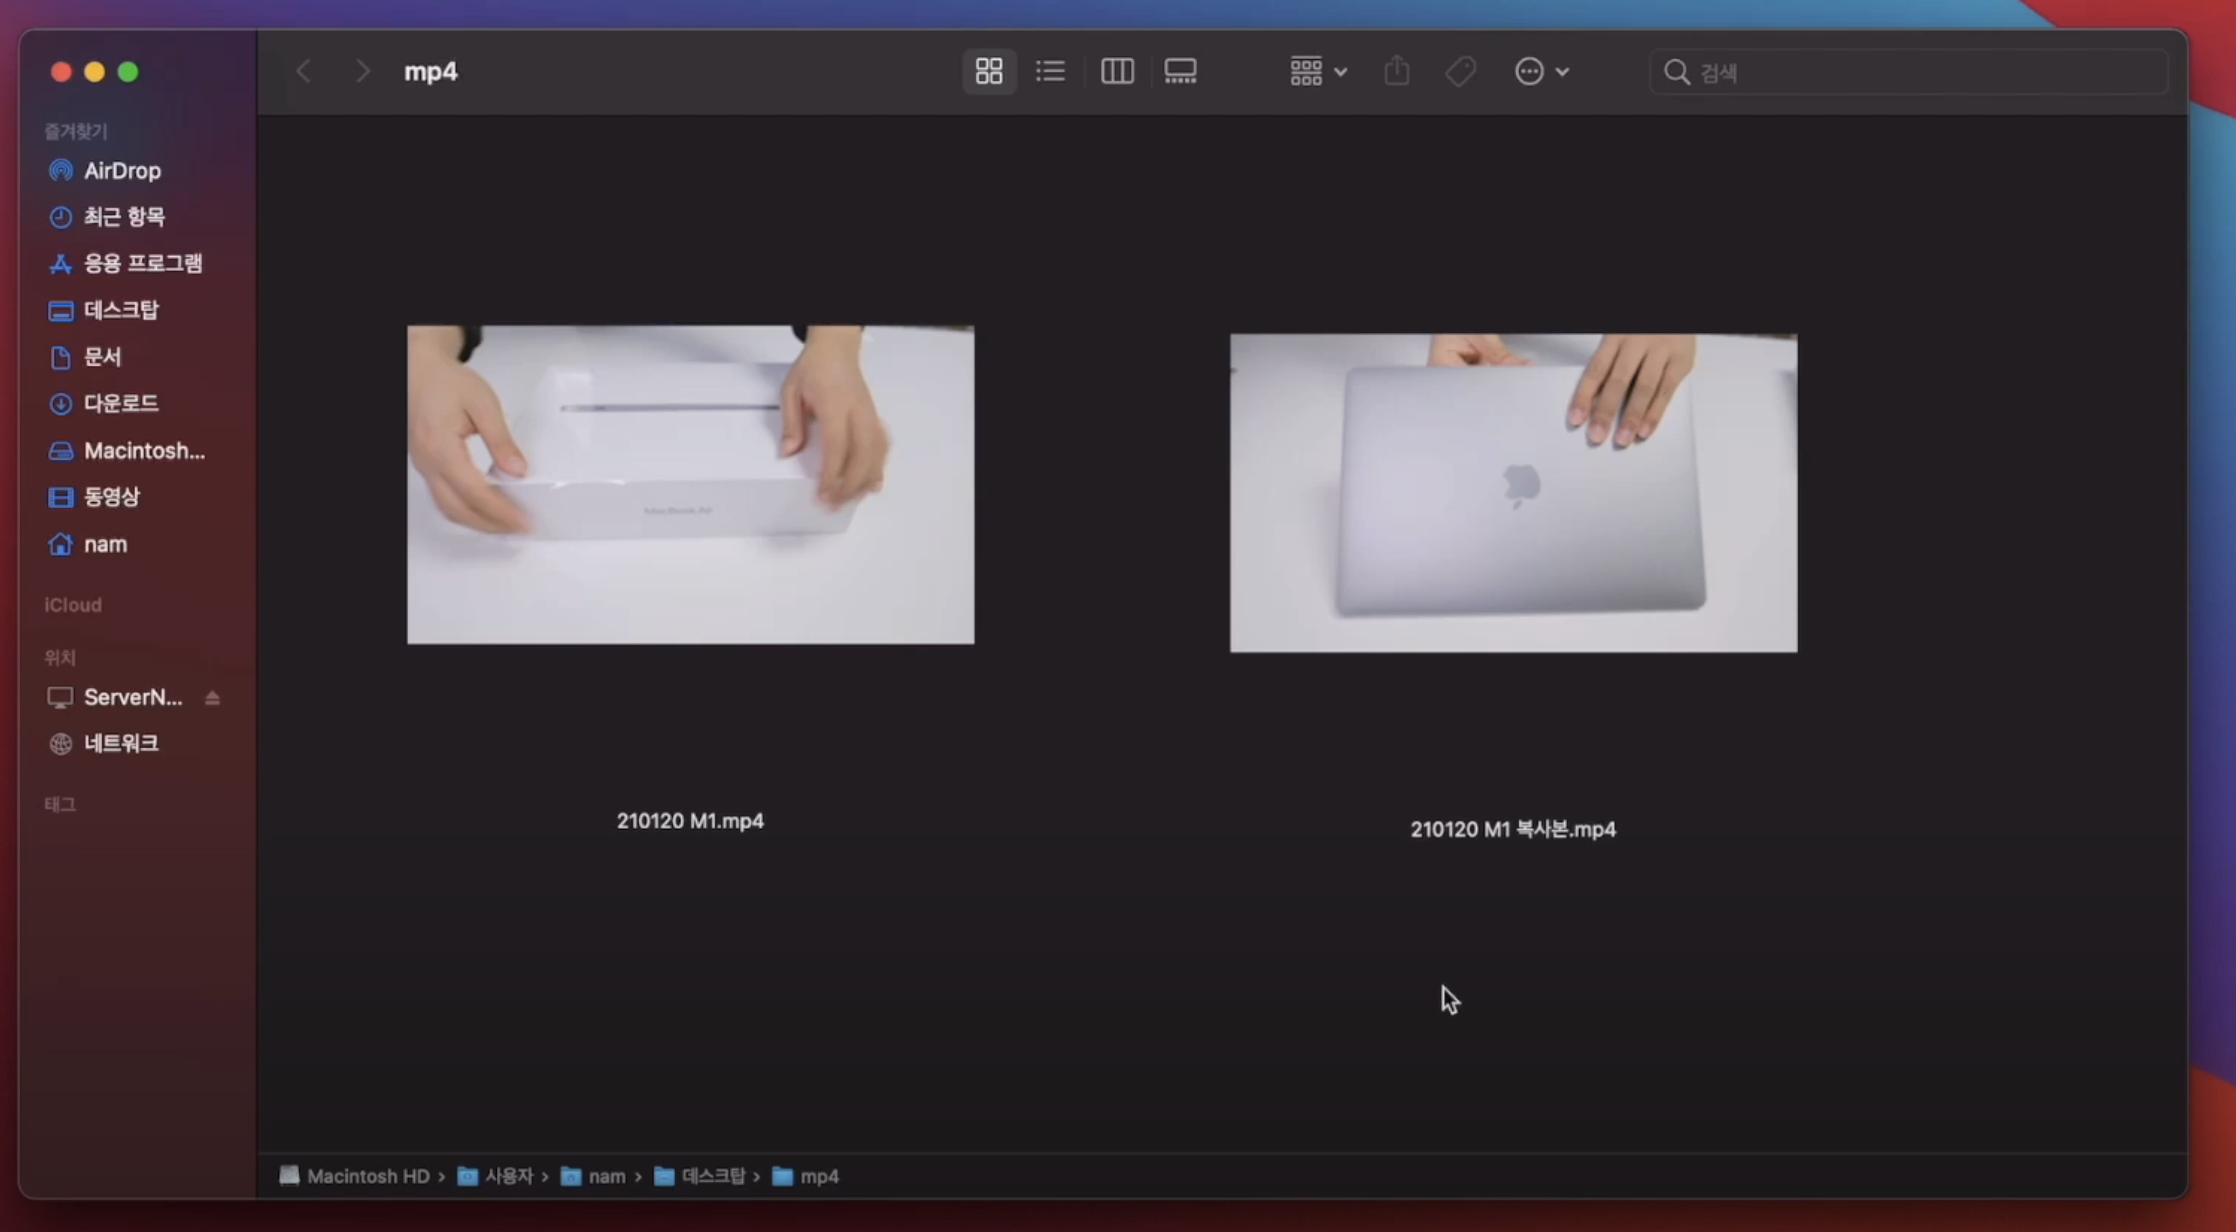
Task: Open the more actions ellipsis menu
Action: pos(1540,71)
